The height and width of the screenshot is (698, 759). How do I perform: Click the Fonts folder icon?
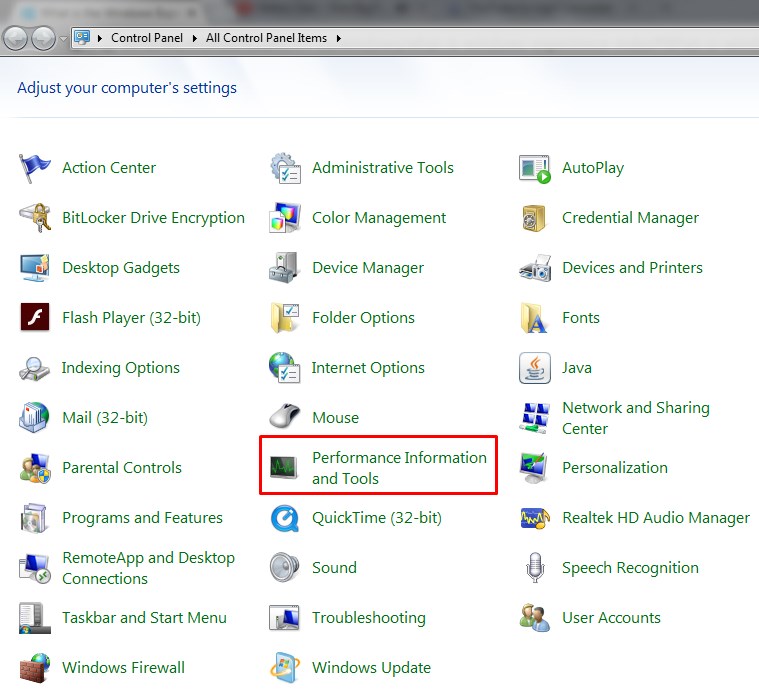[533, 318]
